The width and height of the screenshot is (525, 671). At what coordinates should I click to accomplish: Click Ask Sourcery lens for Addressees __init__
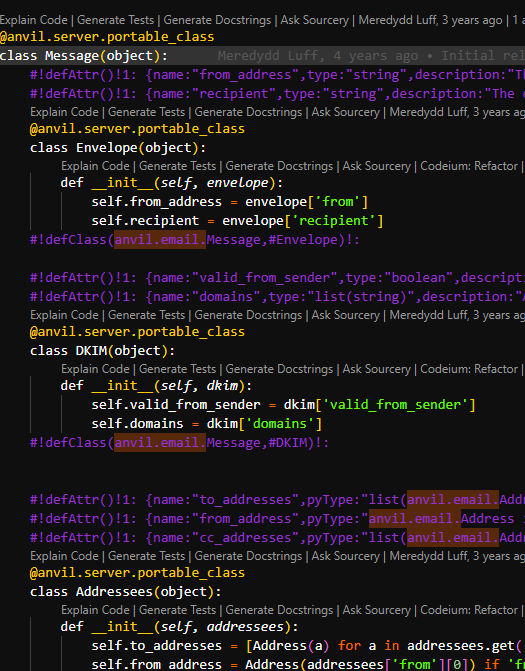pyautogui.click(x=376, y=610)
